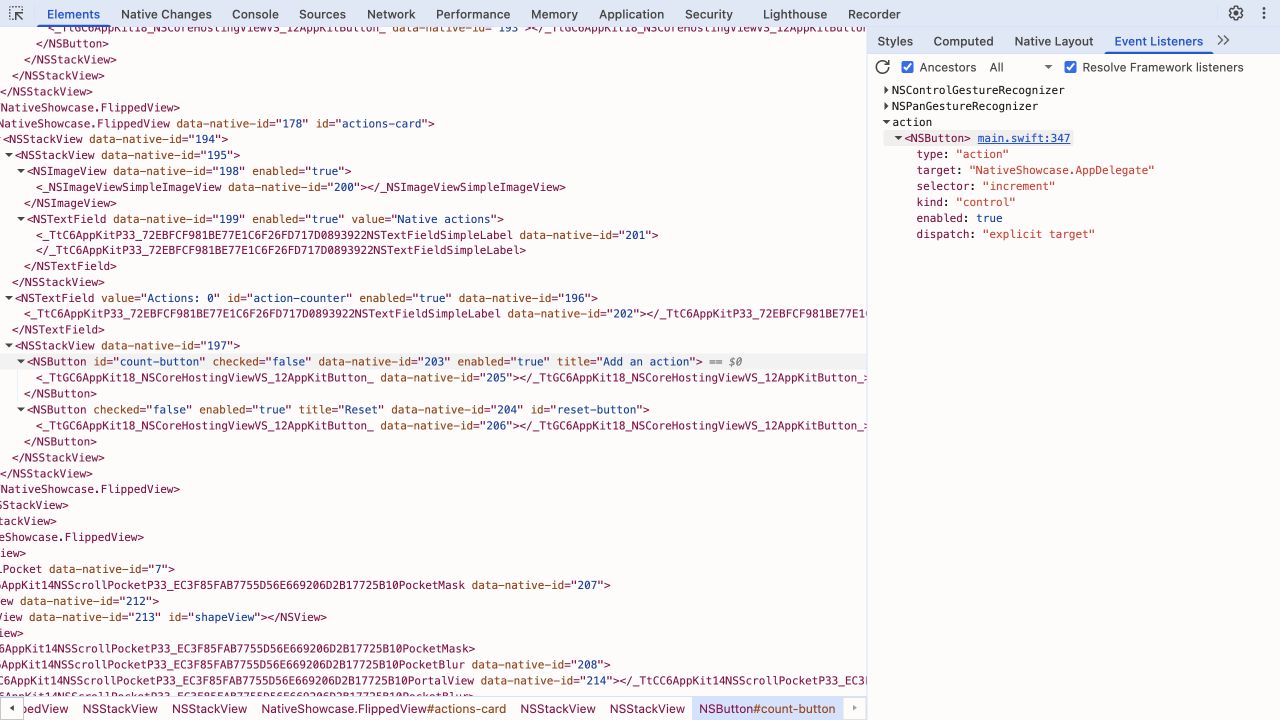Select the target "NativeShowcase.AppDelegate" property

click(1035, 170)
